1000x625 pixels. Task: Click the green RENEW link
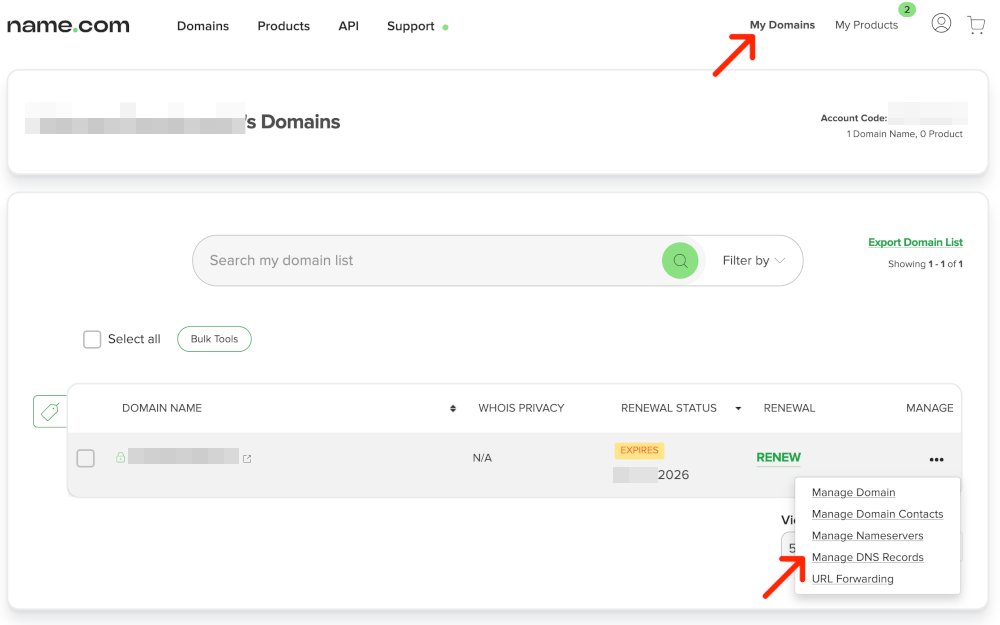(778, 458)
